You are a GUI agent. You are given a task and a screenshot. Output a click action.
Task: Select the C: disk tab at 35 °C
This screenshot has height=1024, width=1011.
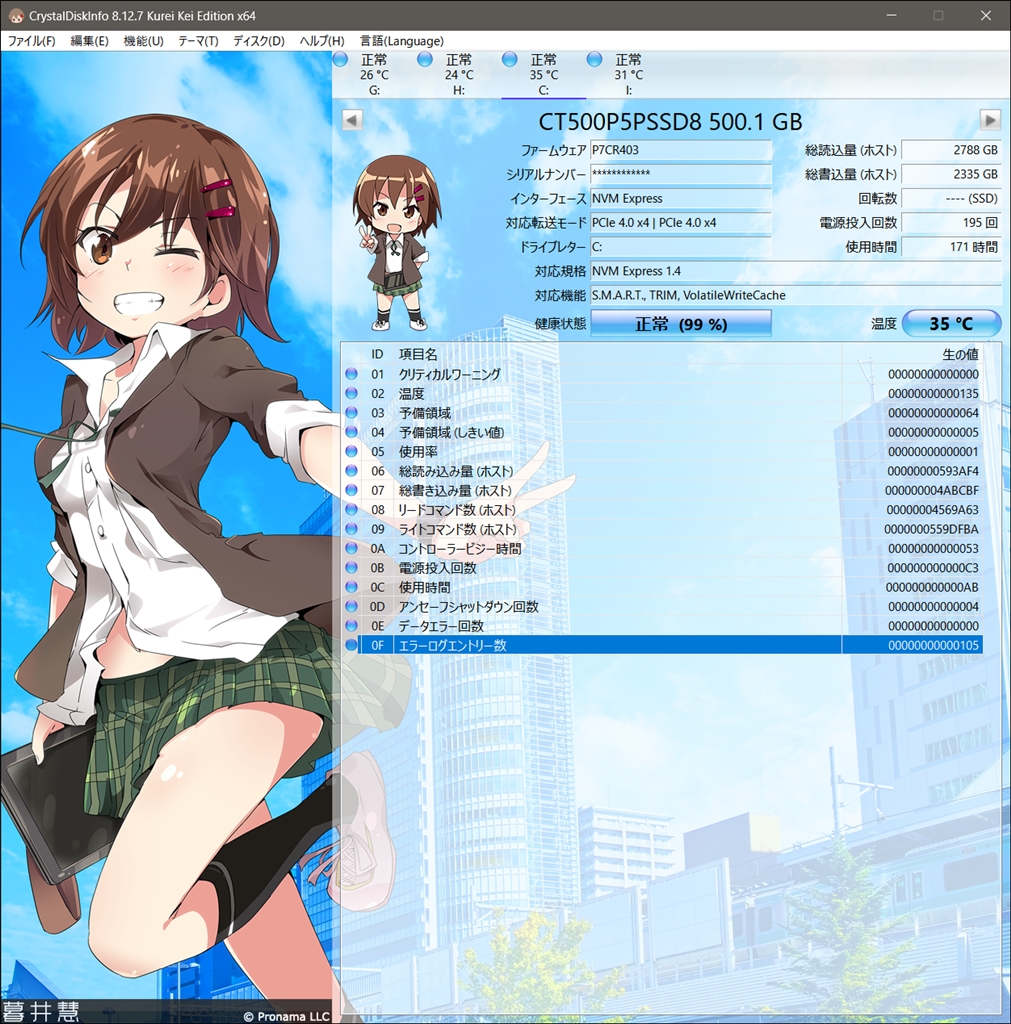pyautogui.click(x=543, y=74)
